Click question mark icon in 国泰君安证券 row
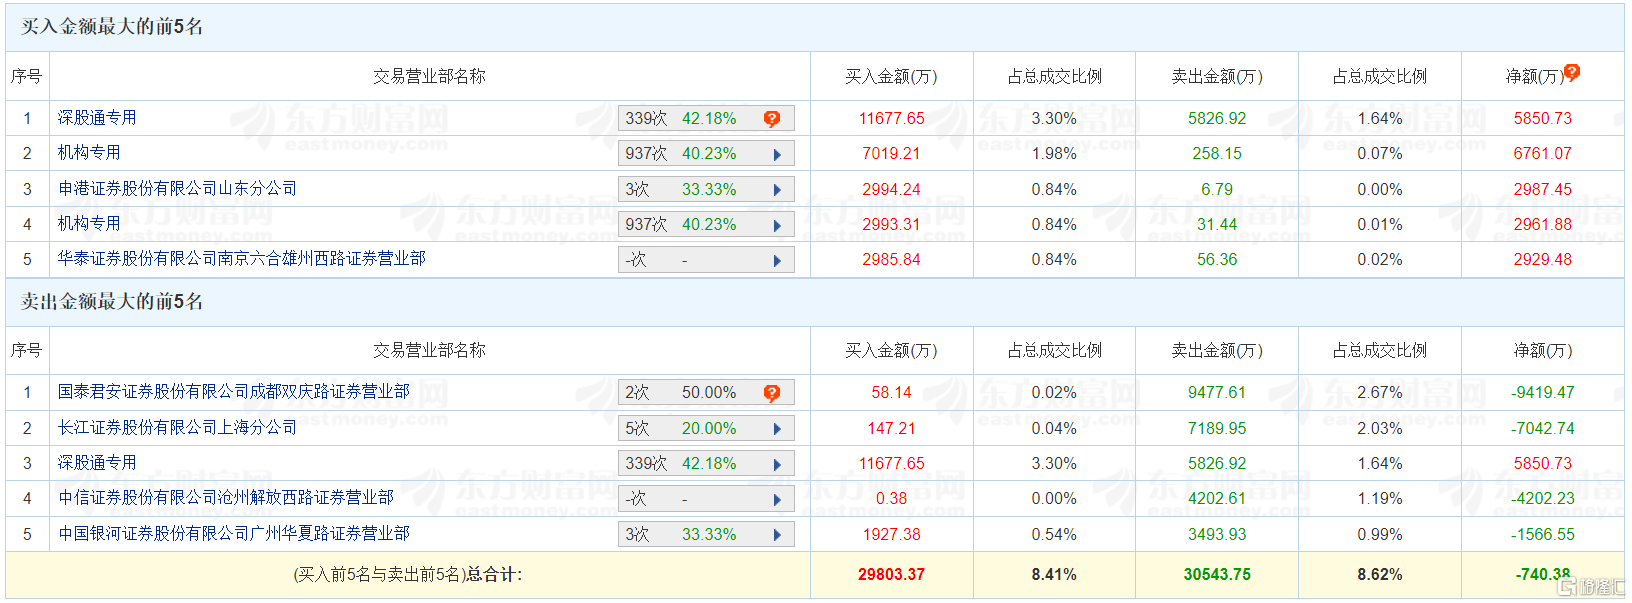This screenshot has height=603, width=1632. pyautogui.click(x=771, y=393)
